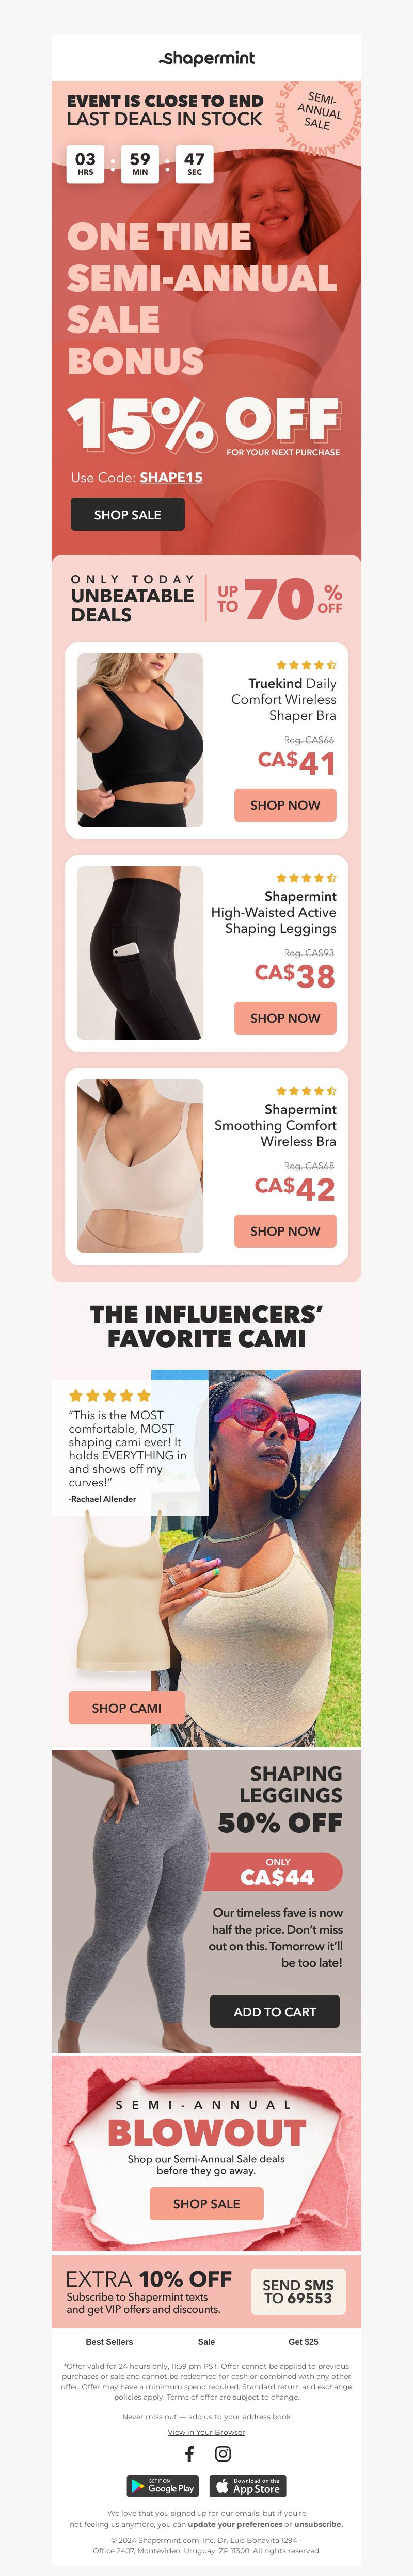
Task: Click the black leggings product thumbnail
Action: [140, 953]
